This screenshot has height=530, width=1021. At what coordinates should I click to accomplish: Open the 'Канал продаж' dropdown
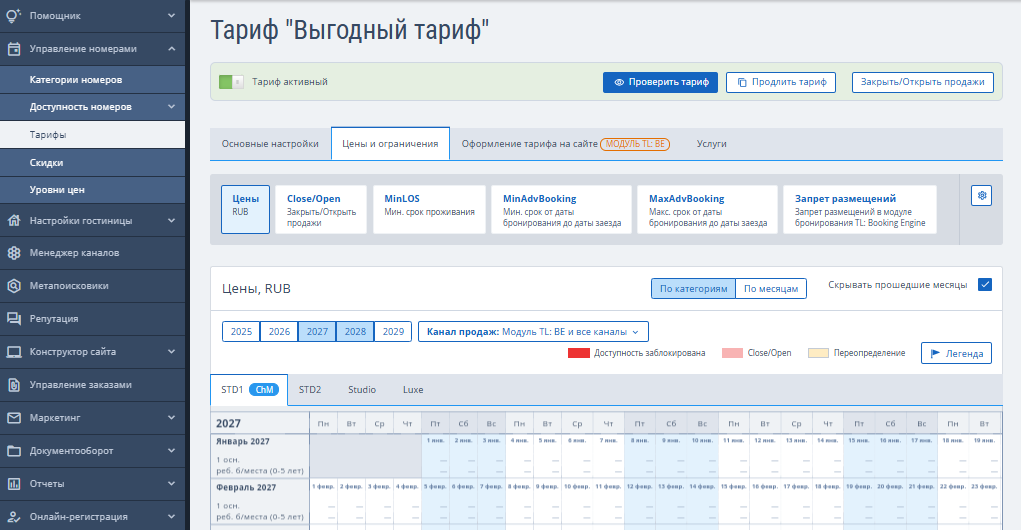click(x=533, y=331)
